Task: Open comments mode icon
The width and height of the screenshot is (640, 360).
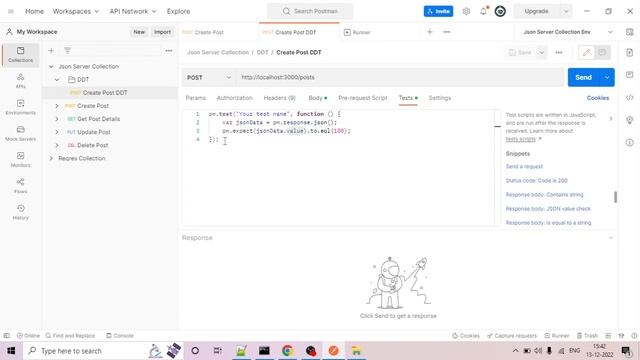Action: 602,52
